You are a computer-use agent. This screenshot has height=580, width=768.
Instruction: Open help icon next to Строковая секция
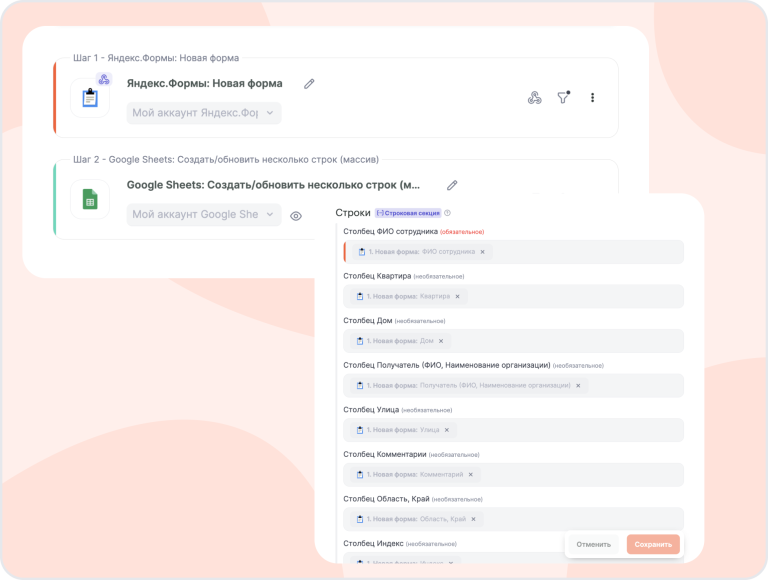coord(447,213)
